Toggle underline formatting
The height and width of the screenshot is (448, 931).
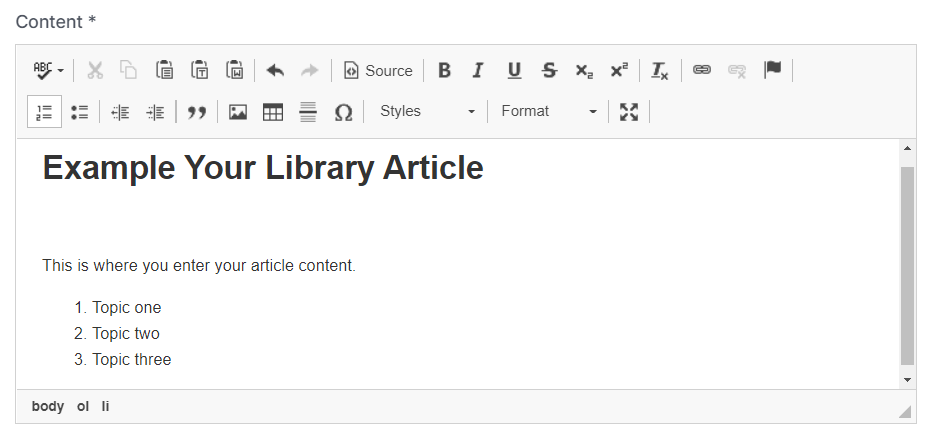point(514,71)
